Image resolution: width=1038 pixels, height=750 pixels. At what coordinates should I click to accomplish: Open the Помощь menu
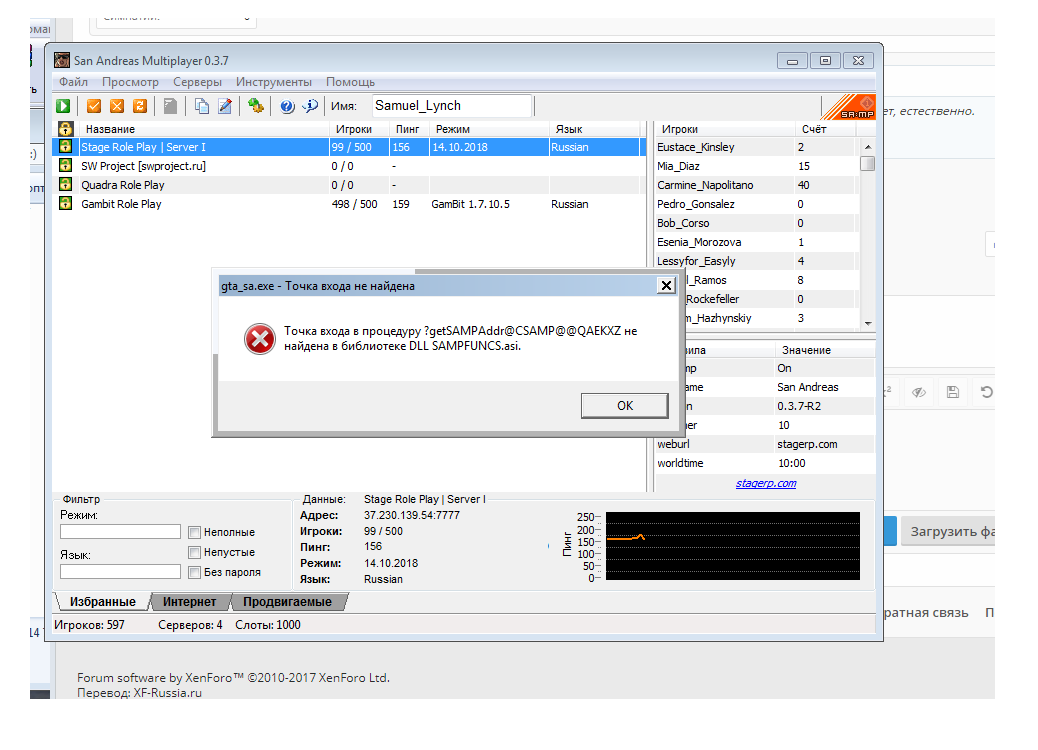point(350,82)
